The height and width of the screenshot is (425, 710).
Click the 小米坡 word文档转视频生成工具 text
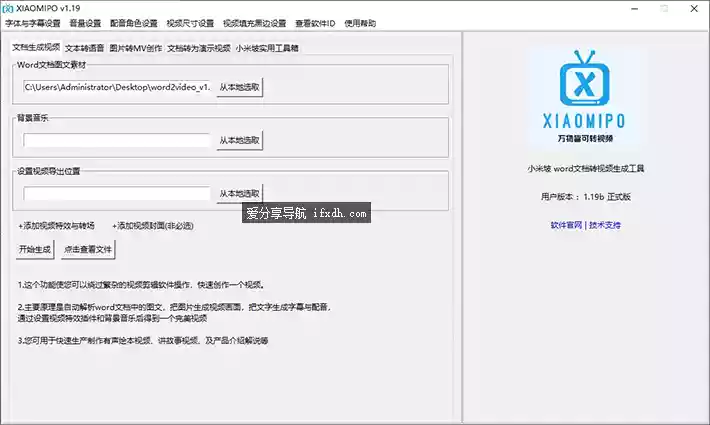point(585,168)
